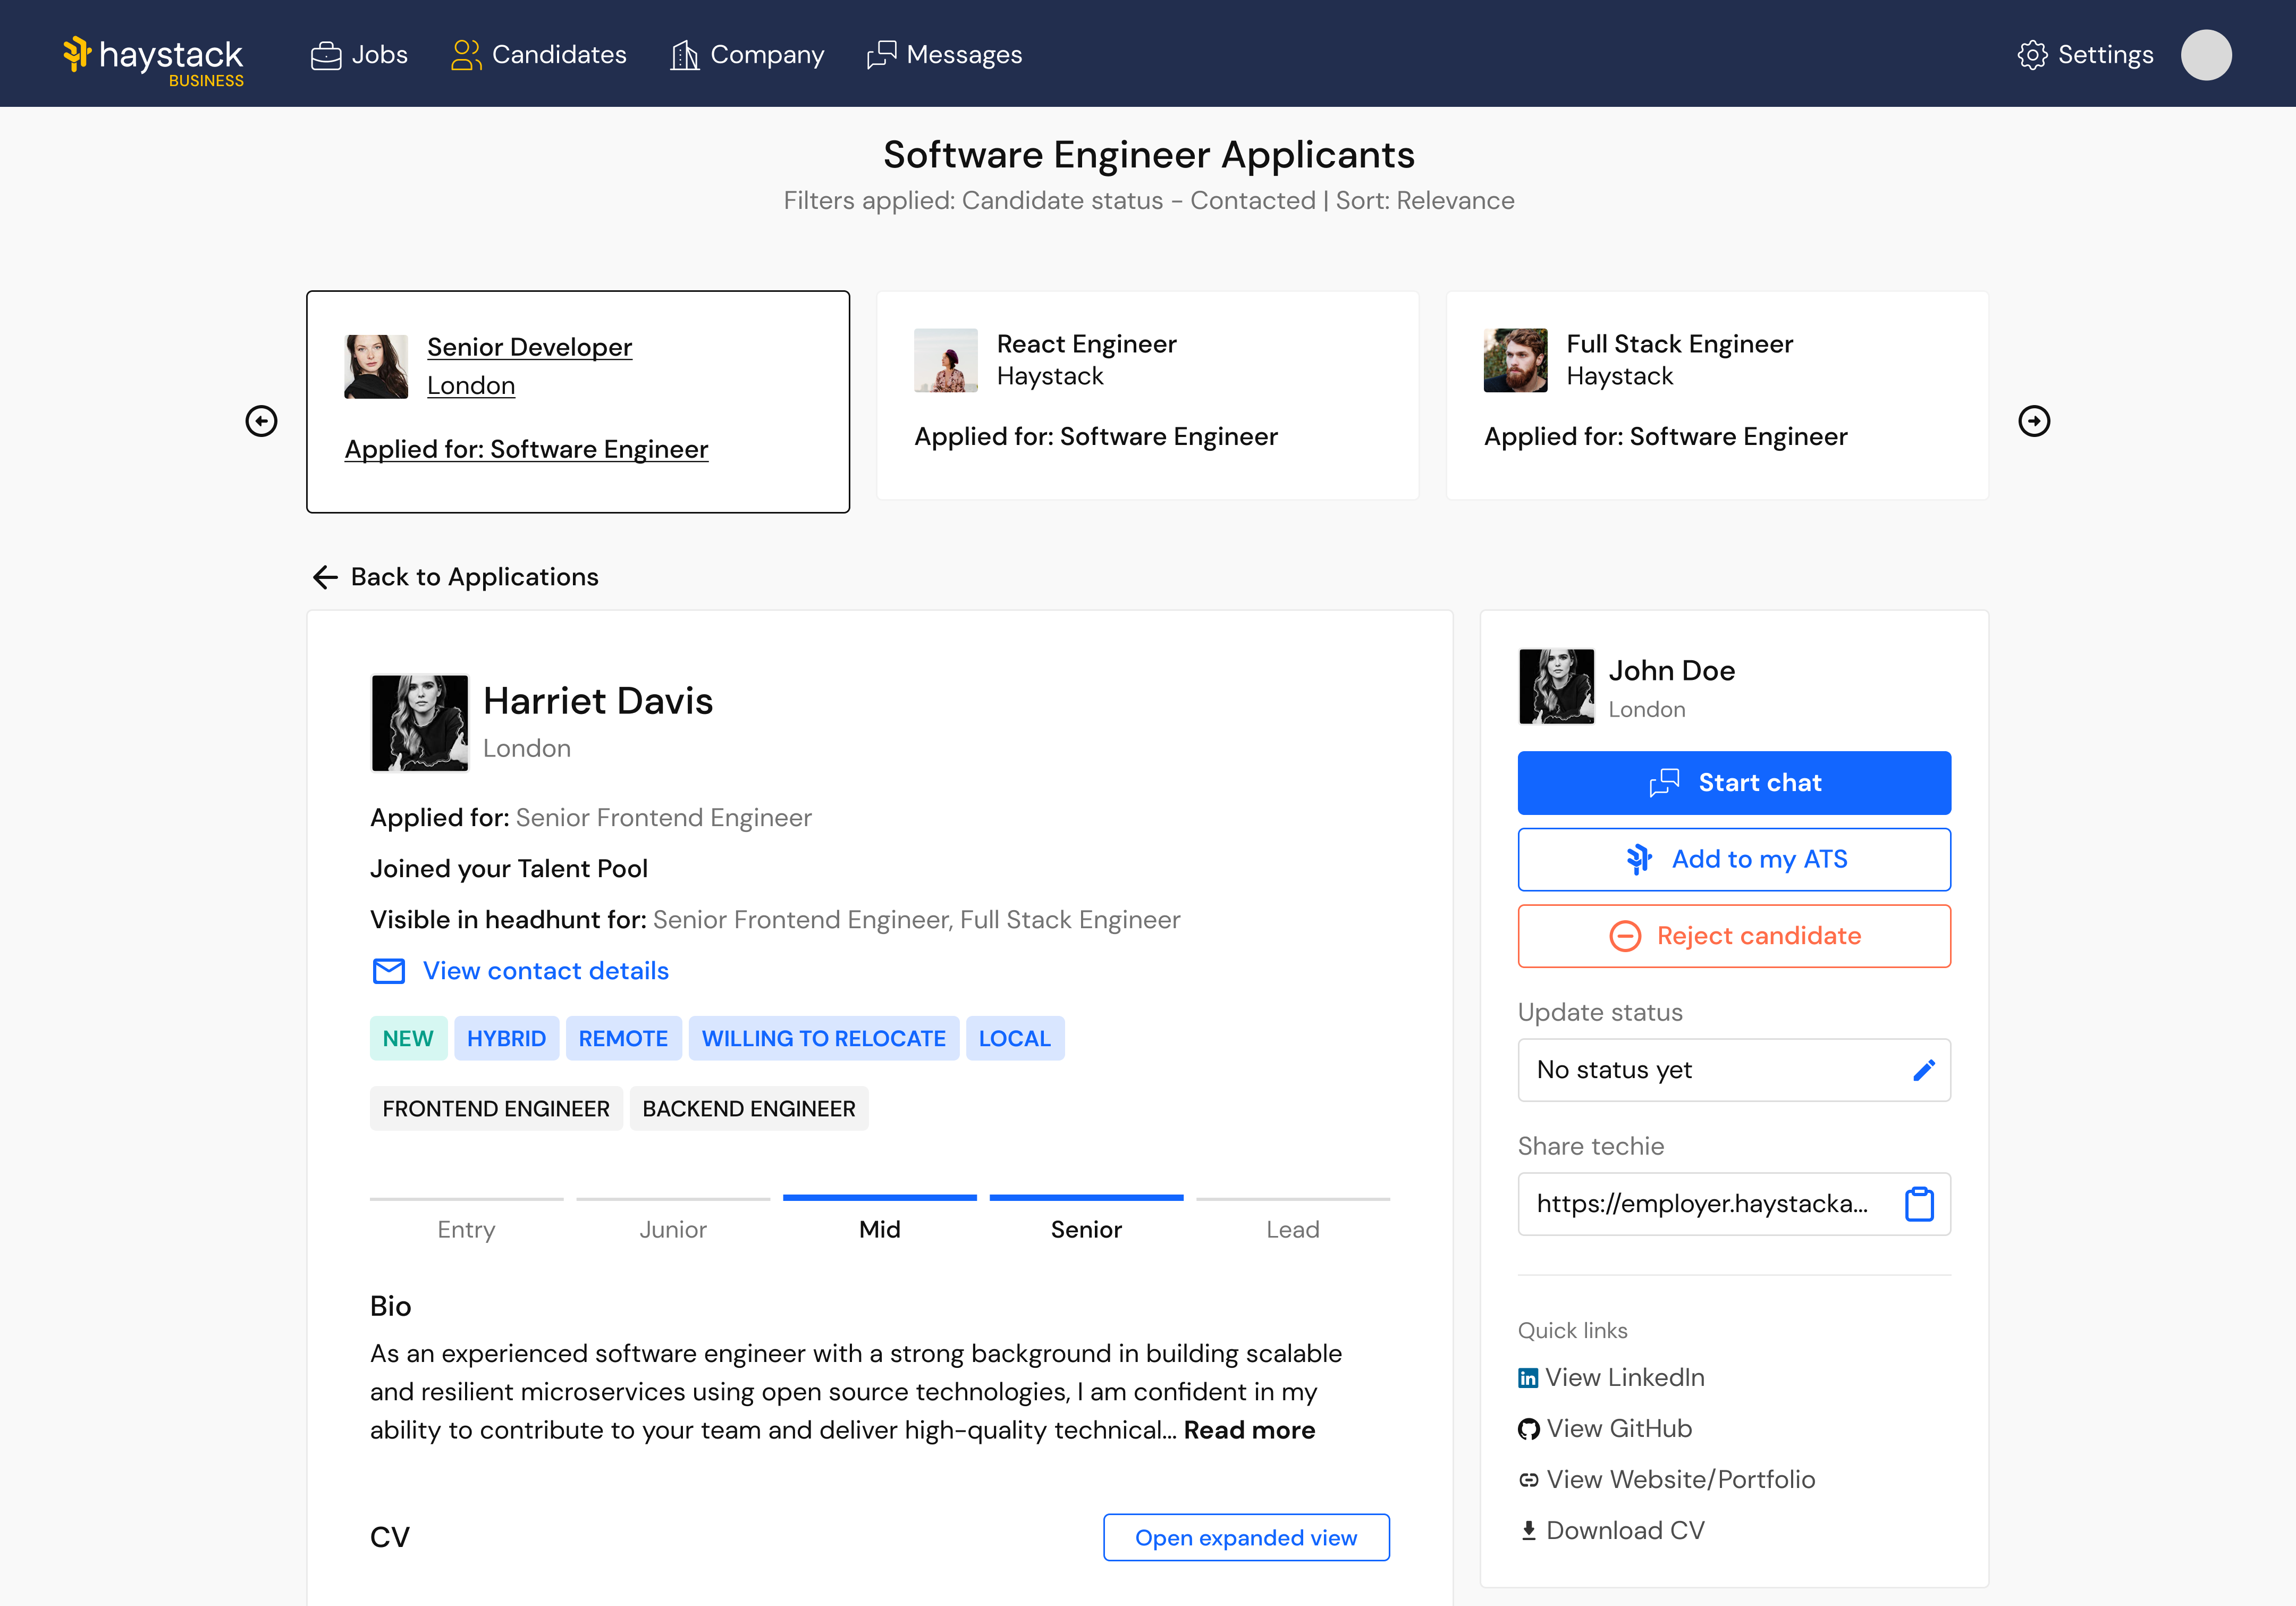Click the Senior Developer title link
The width and height of the screenshot is (2296, 1606).
point(529,347)
